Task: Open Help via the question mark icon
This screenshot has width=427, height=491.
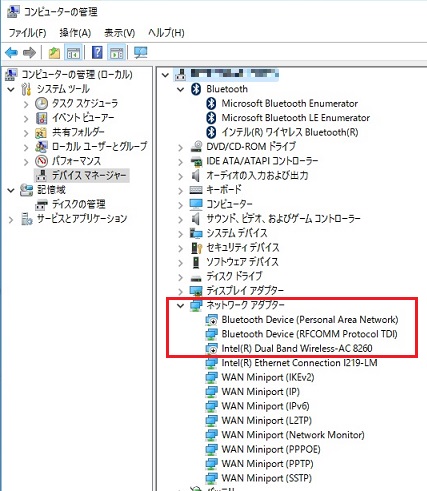Action: click(97, 53)
